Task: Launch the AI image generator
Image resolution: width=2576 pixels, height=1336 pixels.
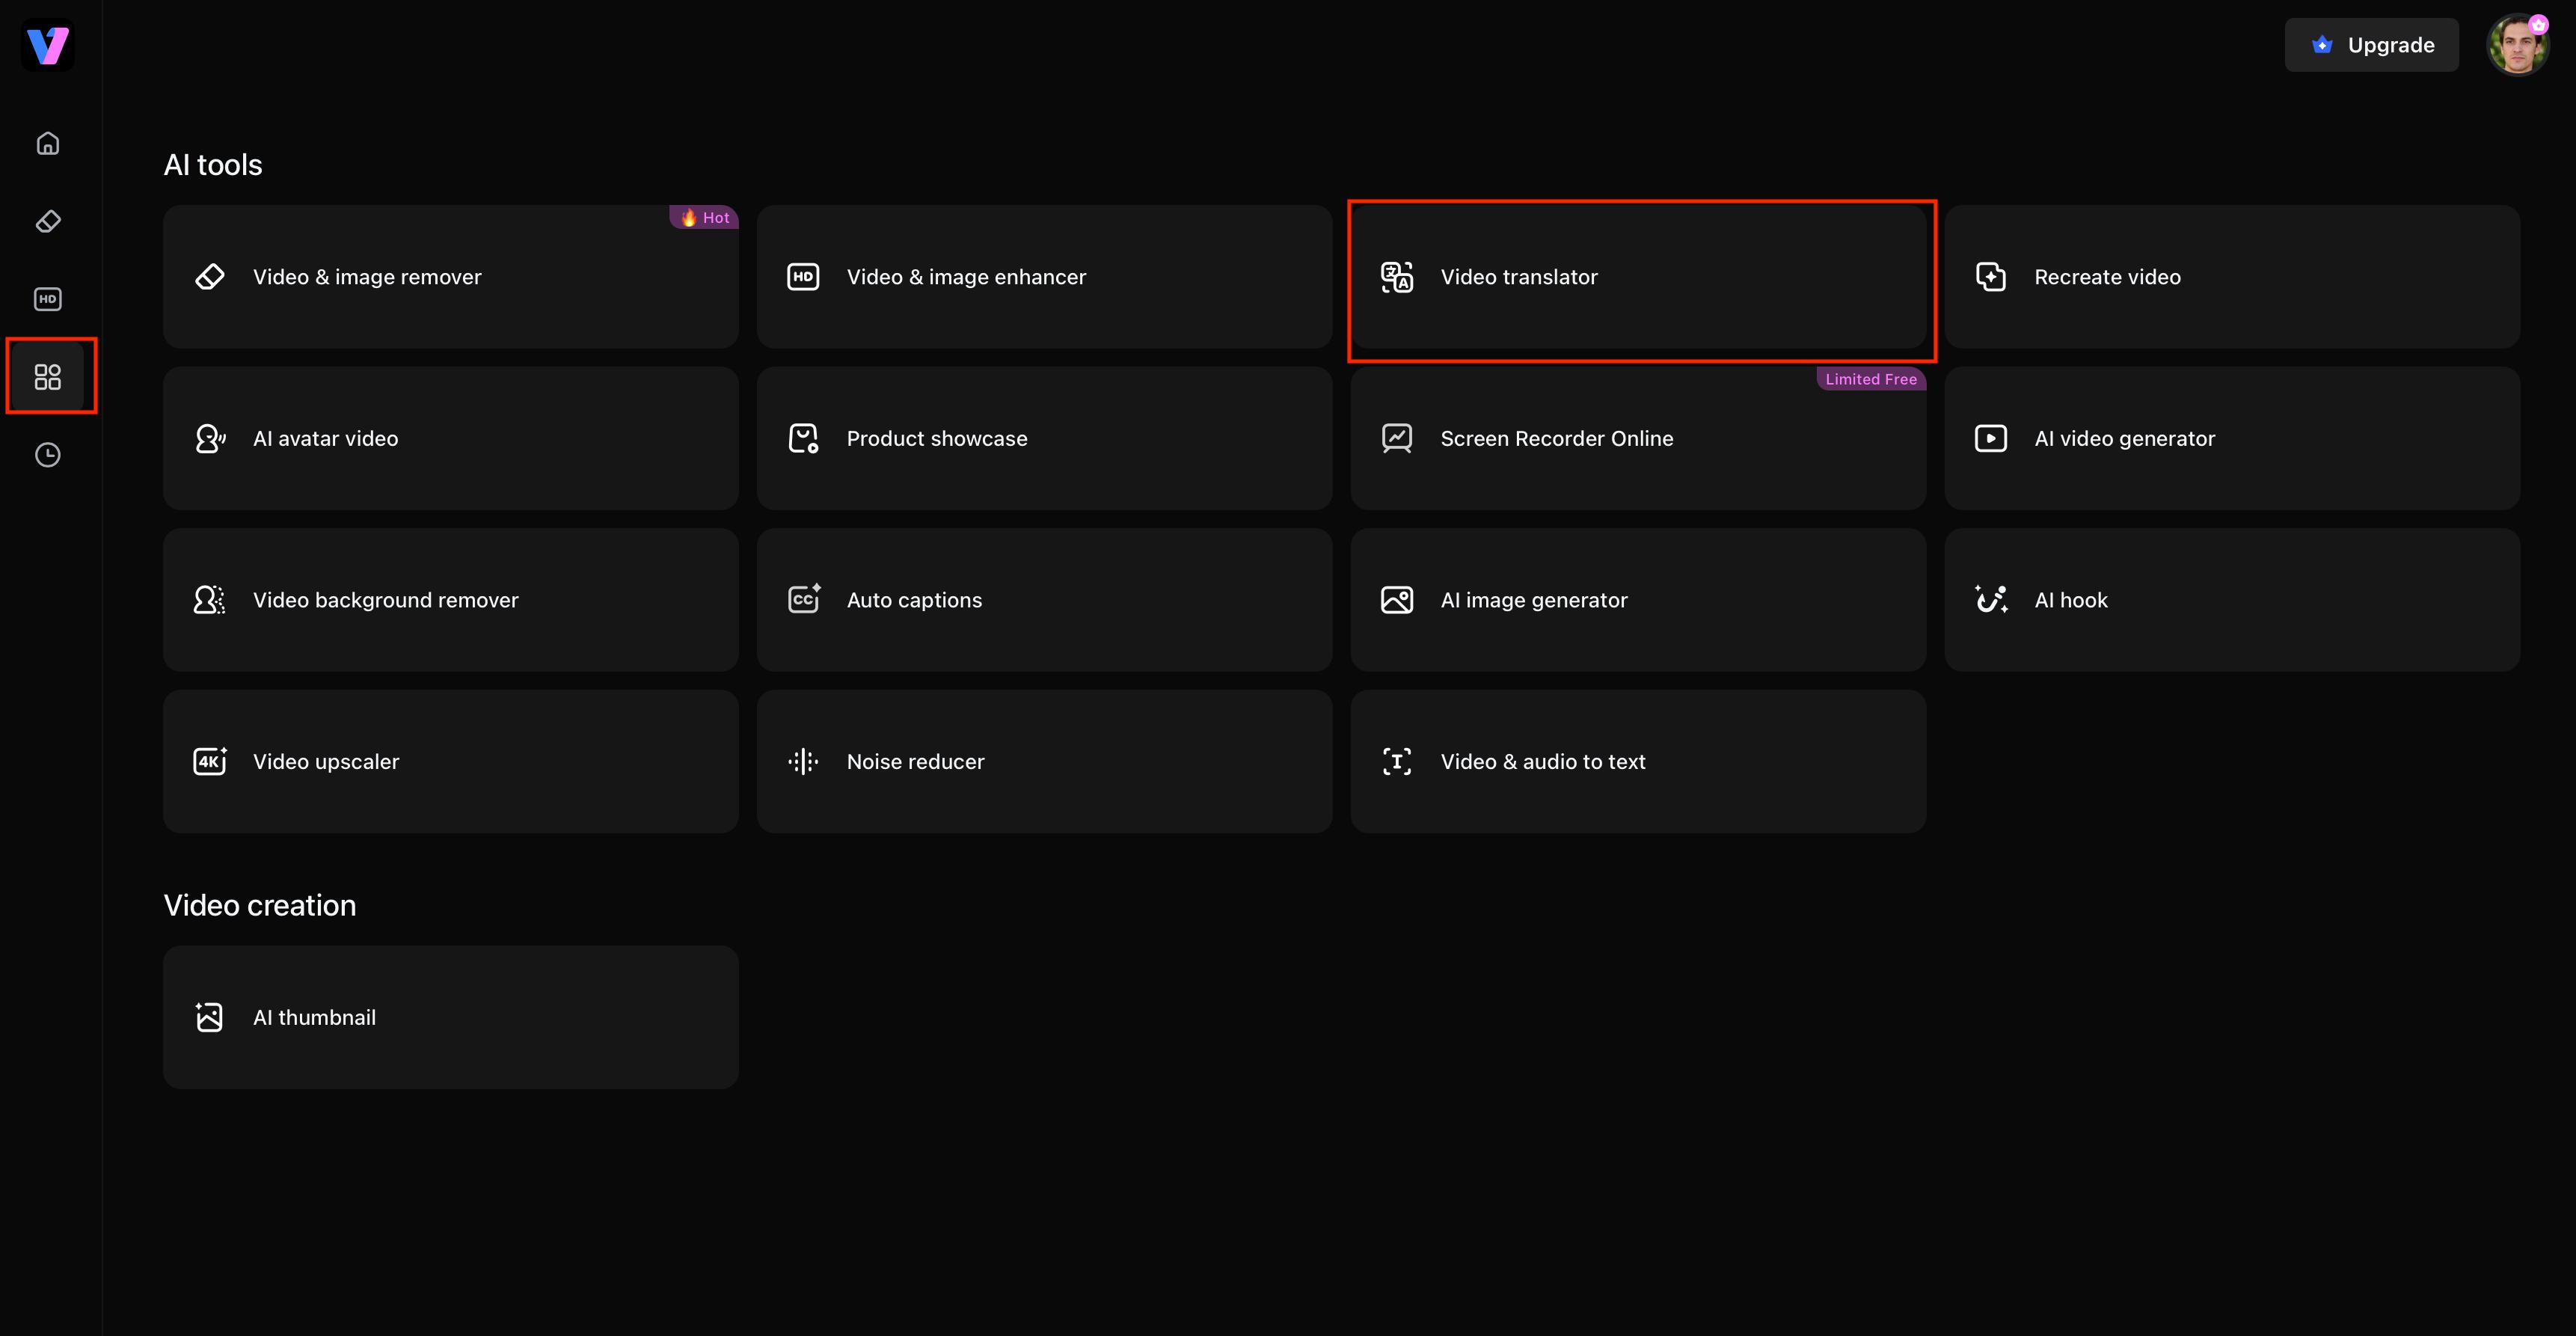Action: tap(1638, 600)
